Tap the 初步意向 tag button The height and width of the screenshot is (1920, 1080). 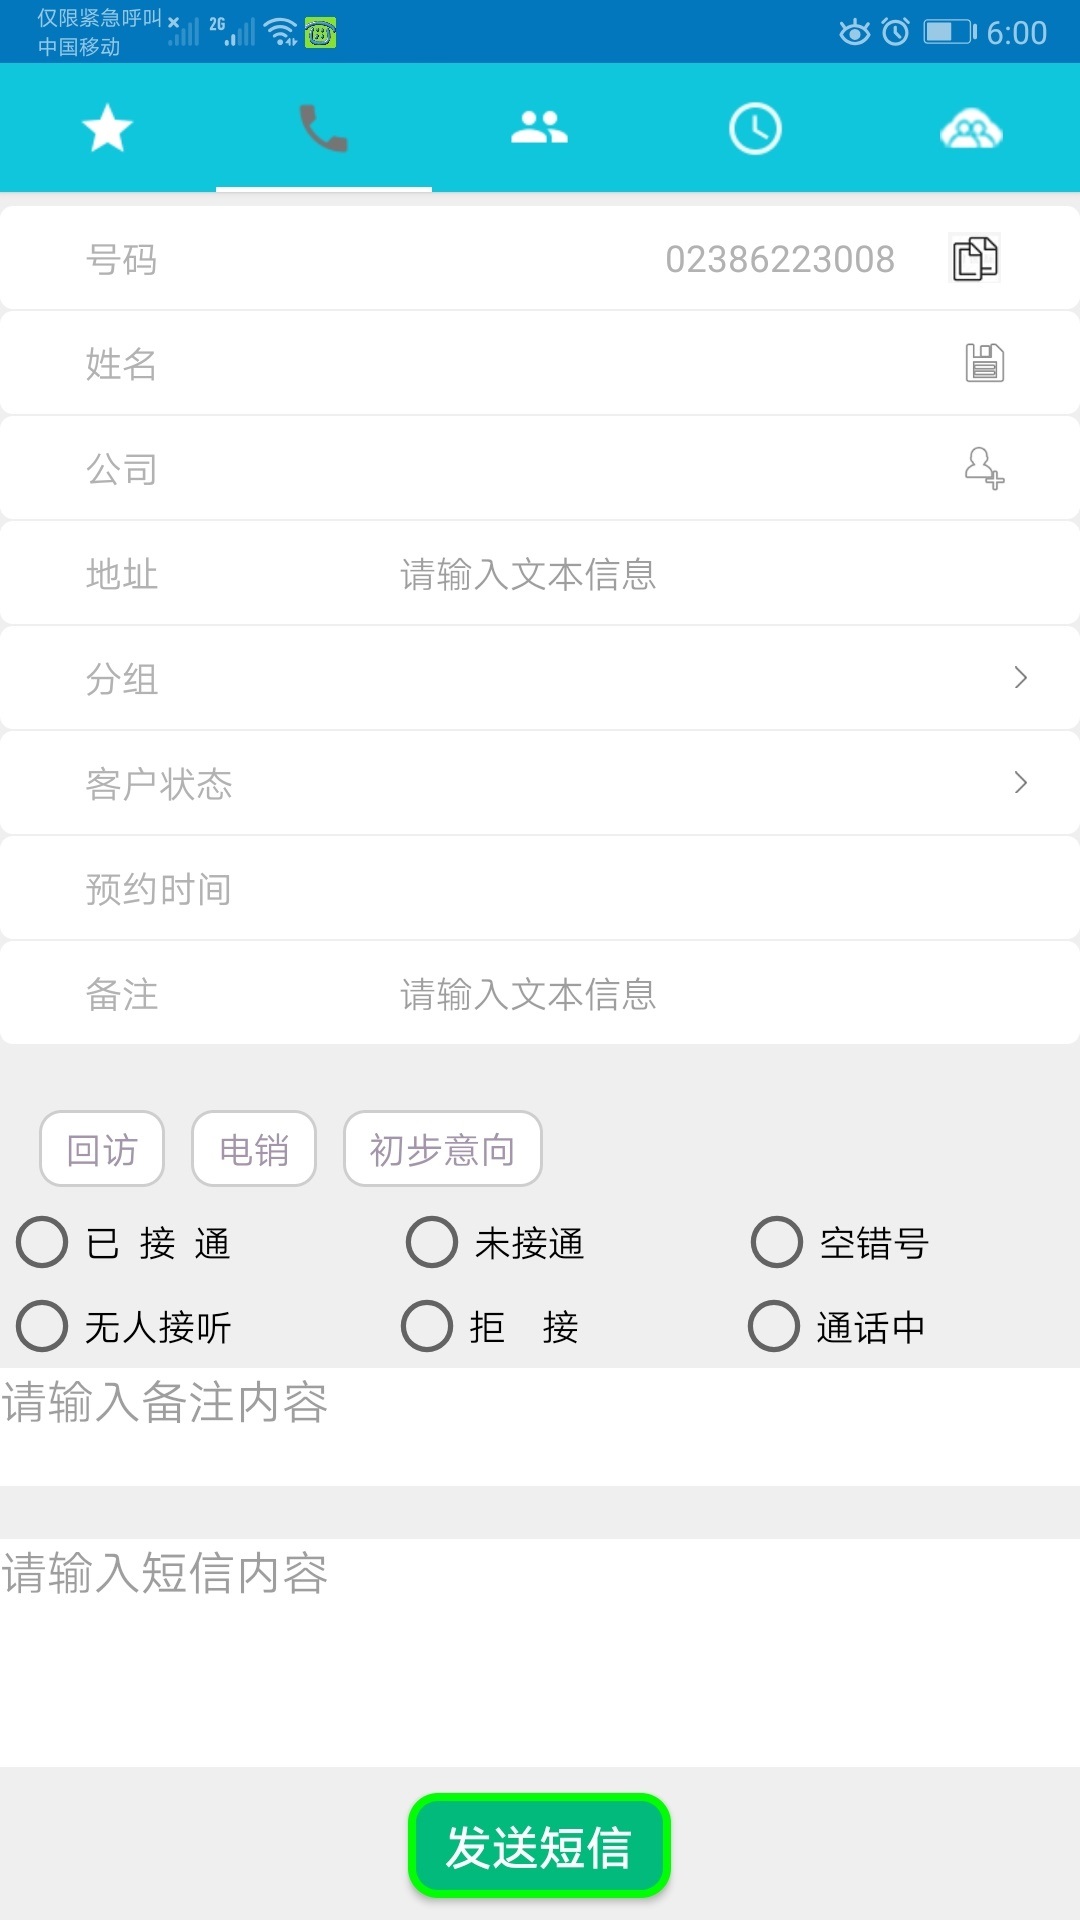(x=442, y=1149)
